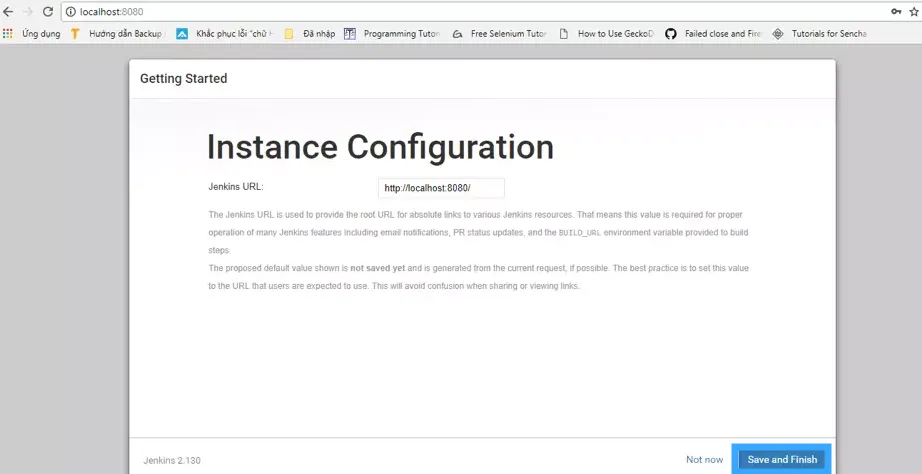This screenshot has height=474, width=922.
Task: Open the Tutorials for Sencha bookmark
Action: (820, 33)
